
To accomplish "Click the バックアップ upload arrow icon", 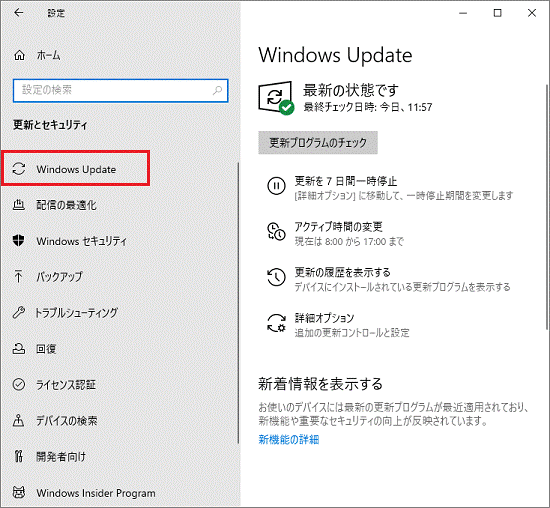I will (x=18, y=276).
